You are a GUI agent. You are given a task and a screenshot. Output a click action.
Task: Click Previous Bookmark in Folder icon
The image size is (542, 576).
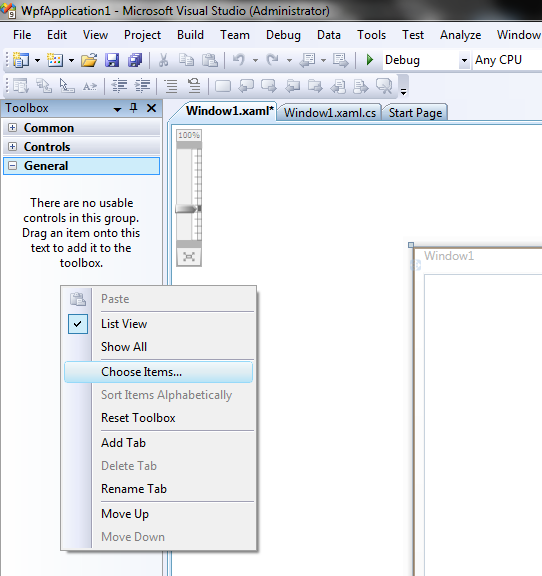pos(292,86)
